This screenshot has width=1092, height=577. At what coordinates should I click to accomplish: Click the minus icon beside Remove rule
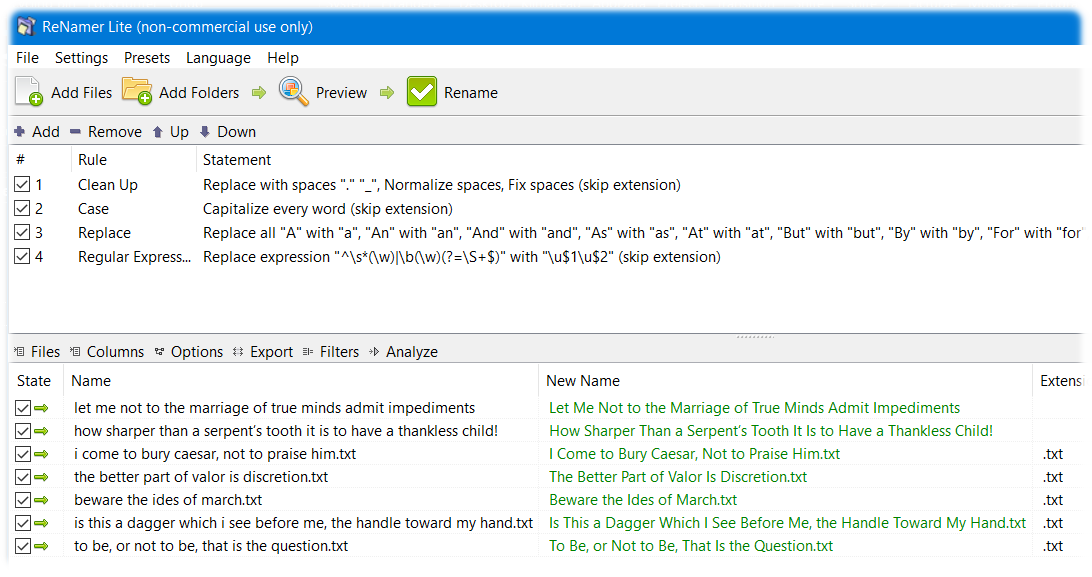pyautogui.click(x=75, y=132)
